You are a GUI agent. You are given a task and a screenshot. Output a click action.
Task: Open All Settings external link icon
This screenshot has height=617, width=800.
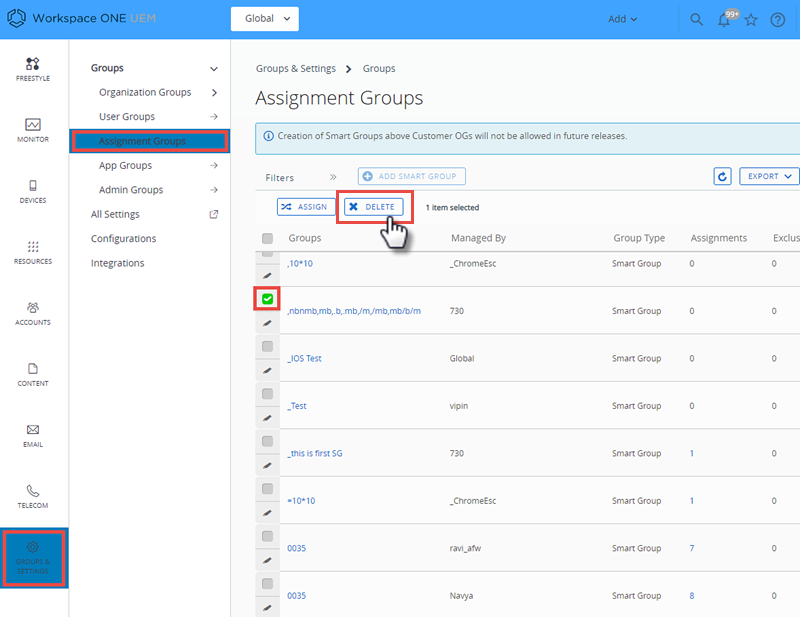point(214,214)
